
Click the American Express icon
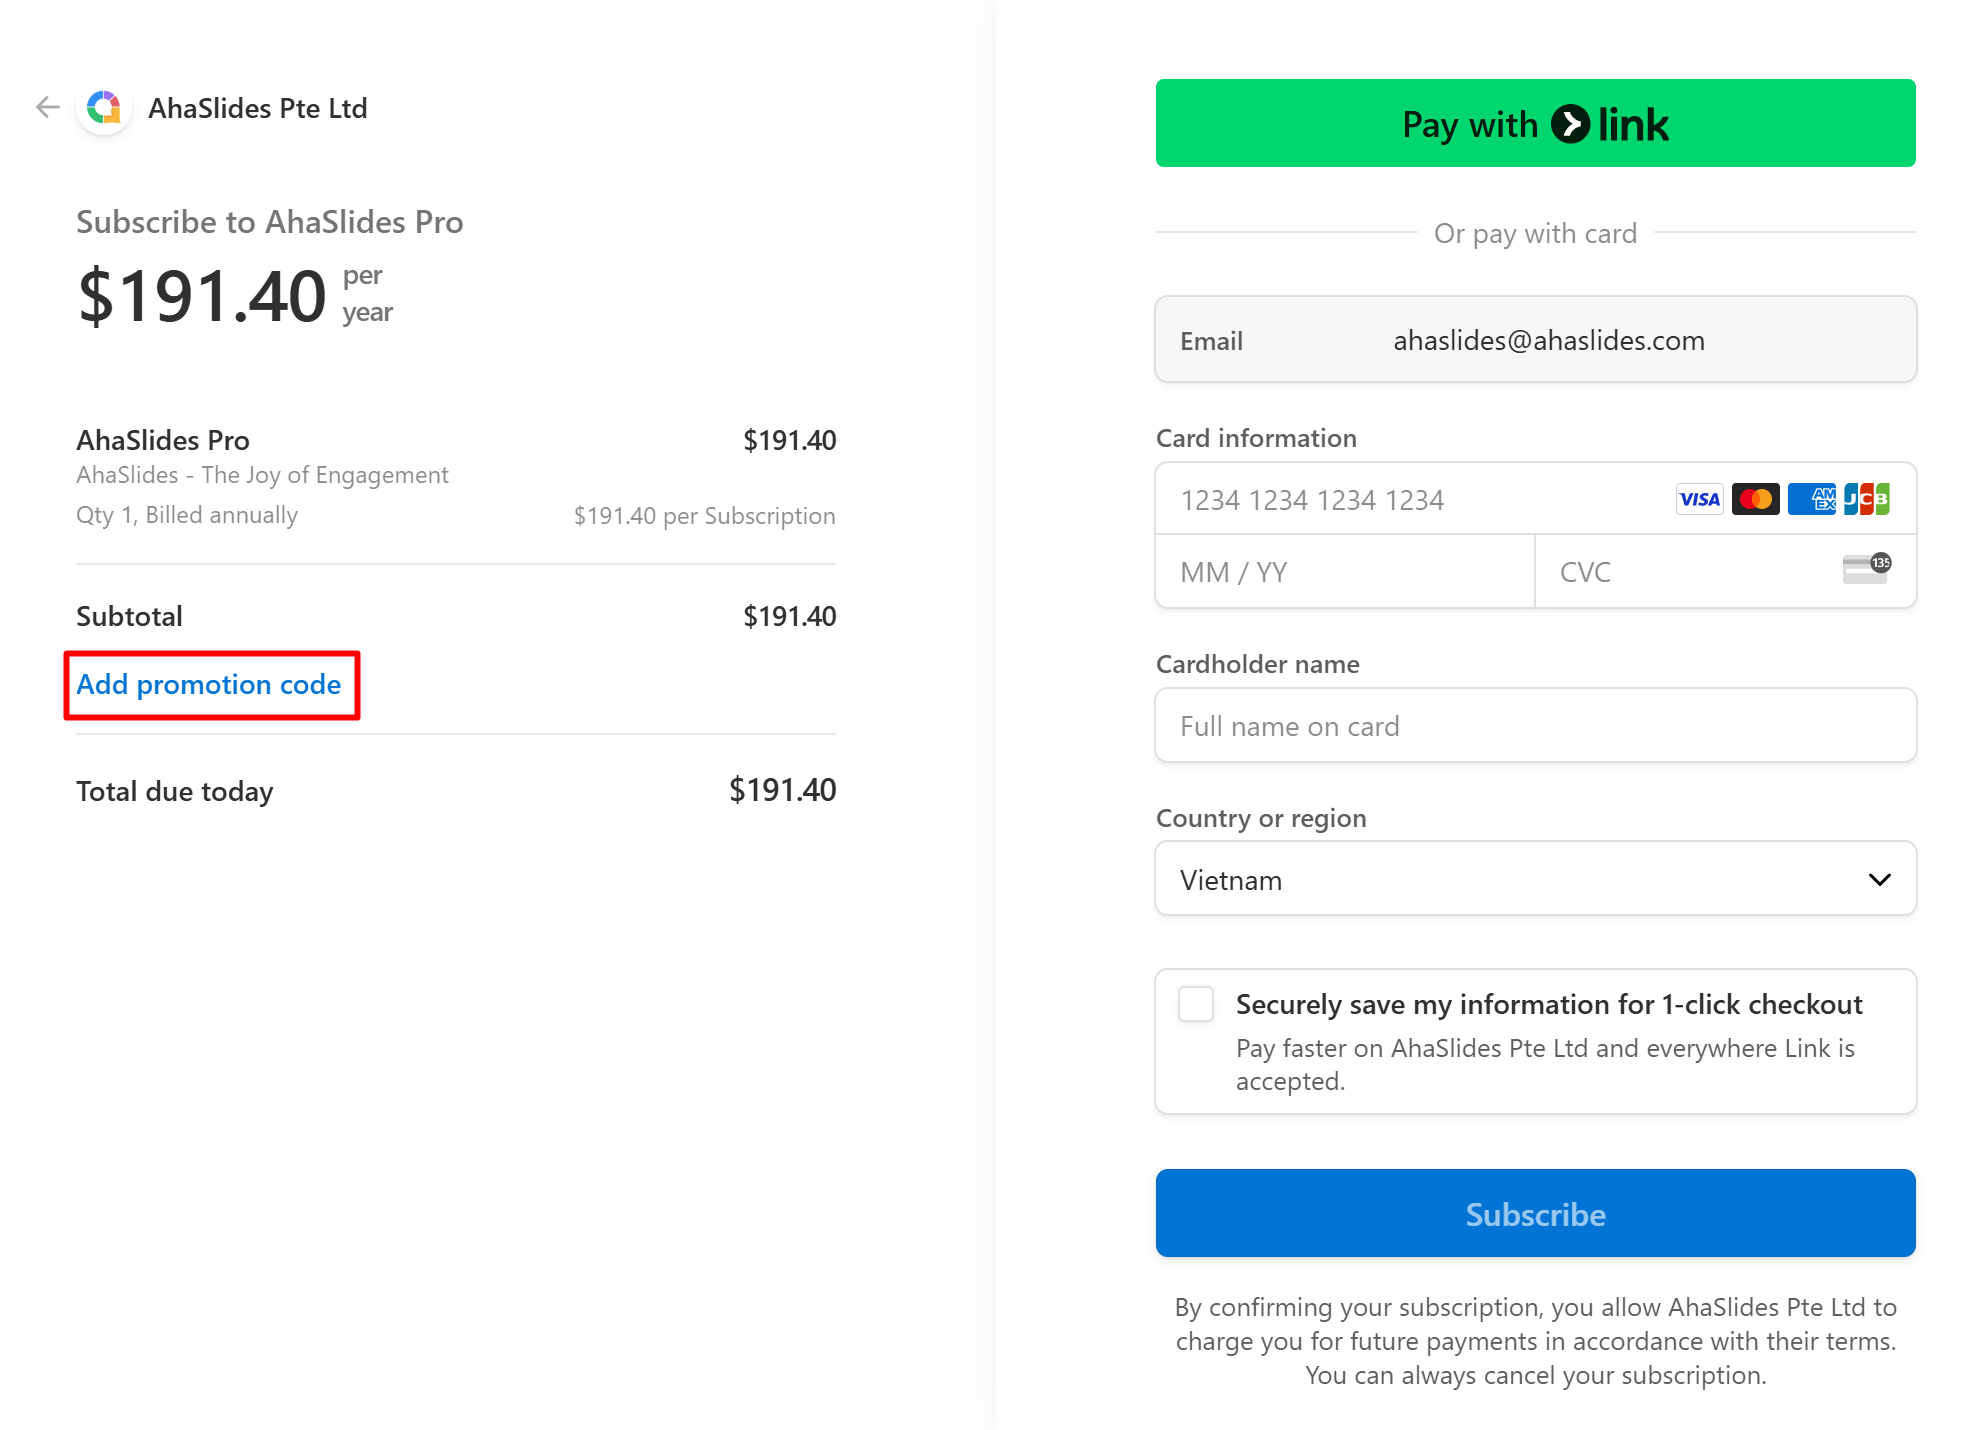tap(1811, 499)
